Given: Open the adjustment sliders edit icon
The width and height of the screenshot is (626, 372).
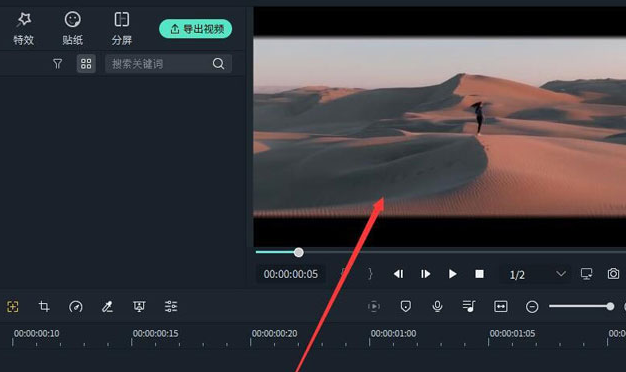Looking at the screenshot, I should (x=171, y=307).
